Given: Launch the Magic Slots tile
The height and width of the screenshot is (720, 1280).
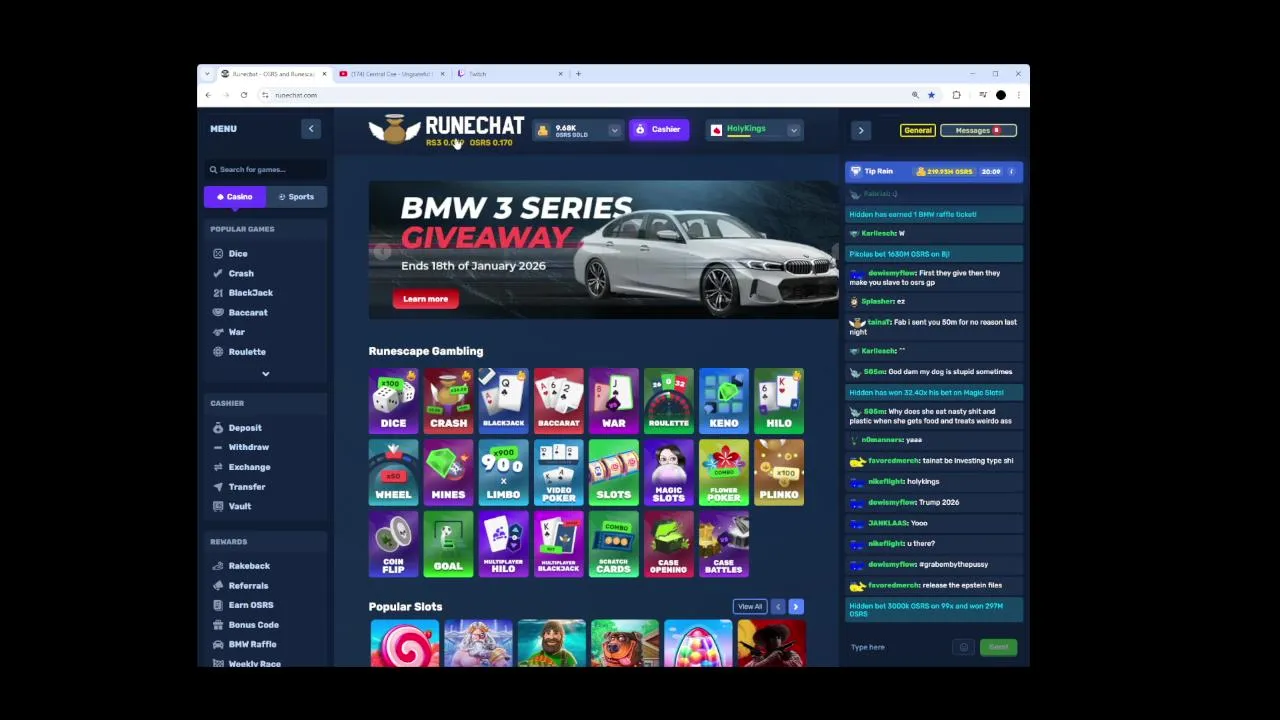Looking at the screenshot, I should [x=668, y=473].
